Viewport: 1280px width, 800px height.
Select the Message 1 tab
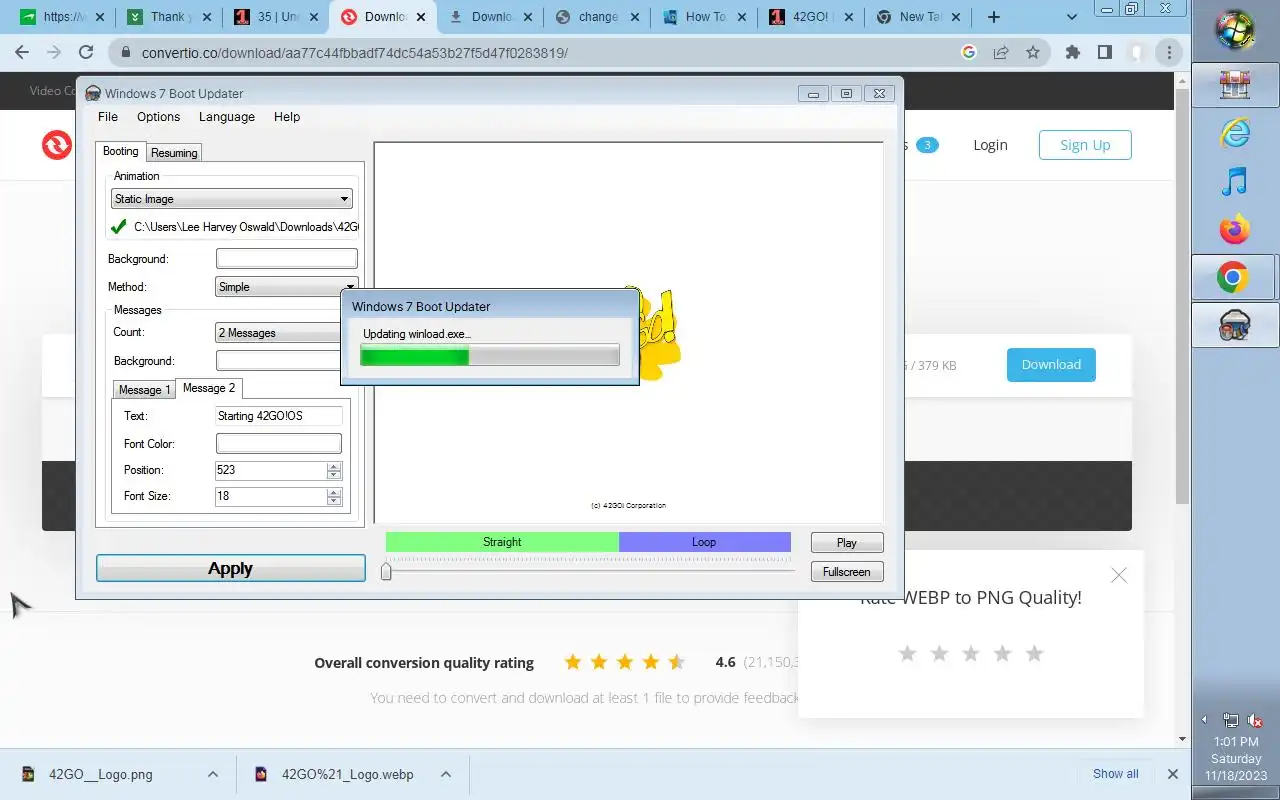(144, 390)
